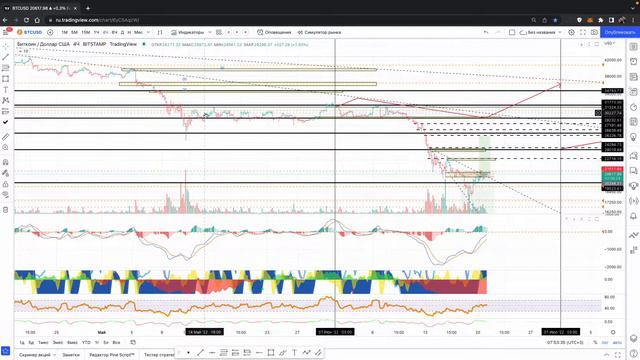This screenshot has height=360, width=640.
Task: Open the watchlist panel
Action: [x=633, y=47]
